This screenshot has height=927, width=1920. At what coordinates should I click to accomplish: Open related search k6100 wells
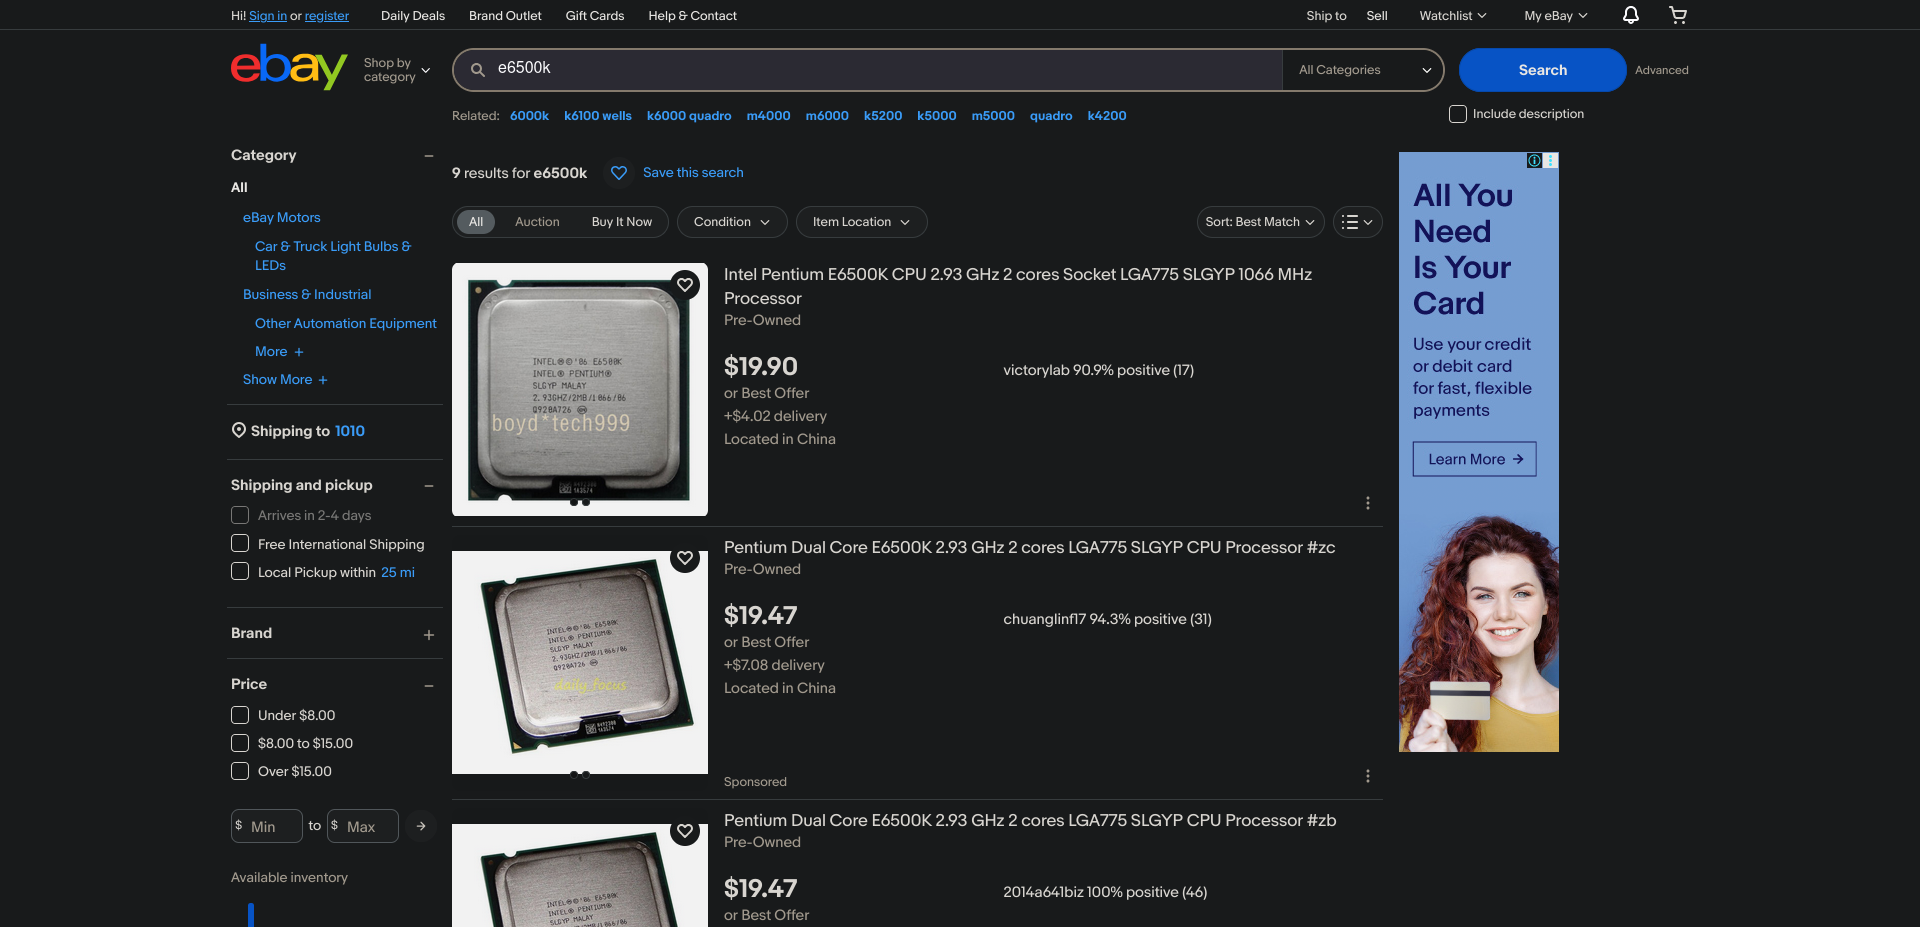point(598,116)
